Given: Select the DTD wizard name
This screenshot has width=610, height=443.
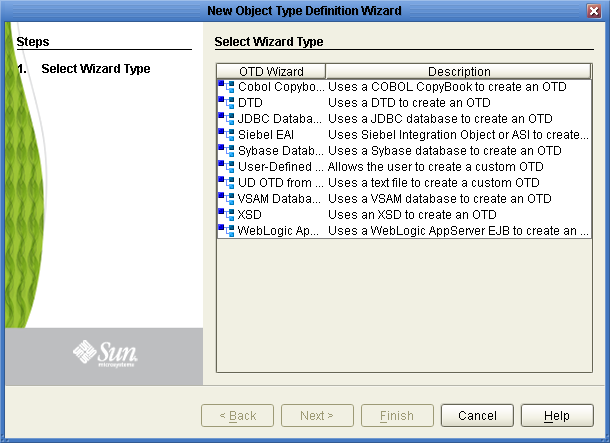Looking at the screenshot, I should [x=250, y=103].
